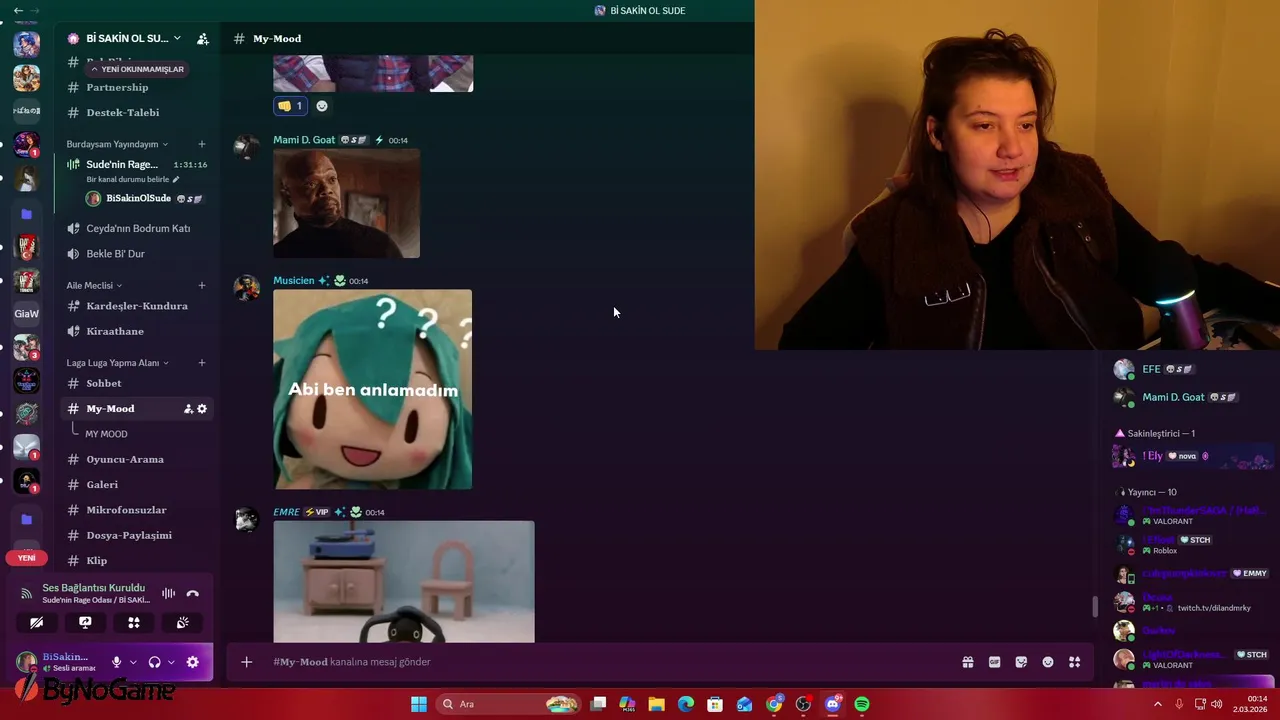Open the apps icon in the message bar
The image size is (1280, 720).
point(1075,662)
